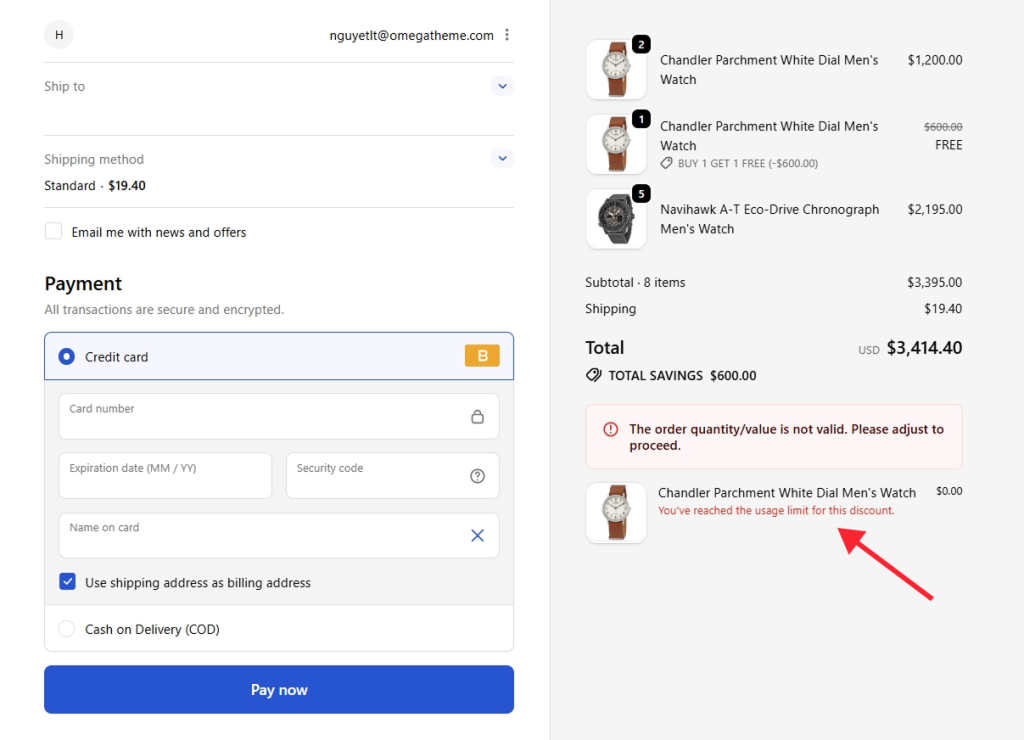This screenshot has height=740, width=1024.
Task: Select the Cash on Delivery (COD) option
Action: (67, 629)
